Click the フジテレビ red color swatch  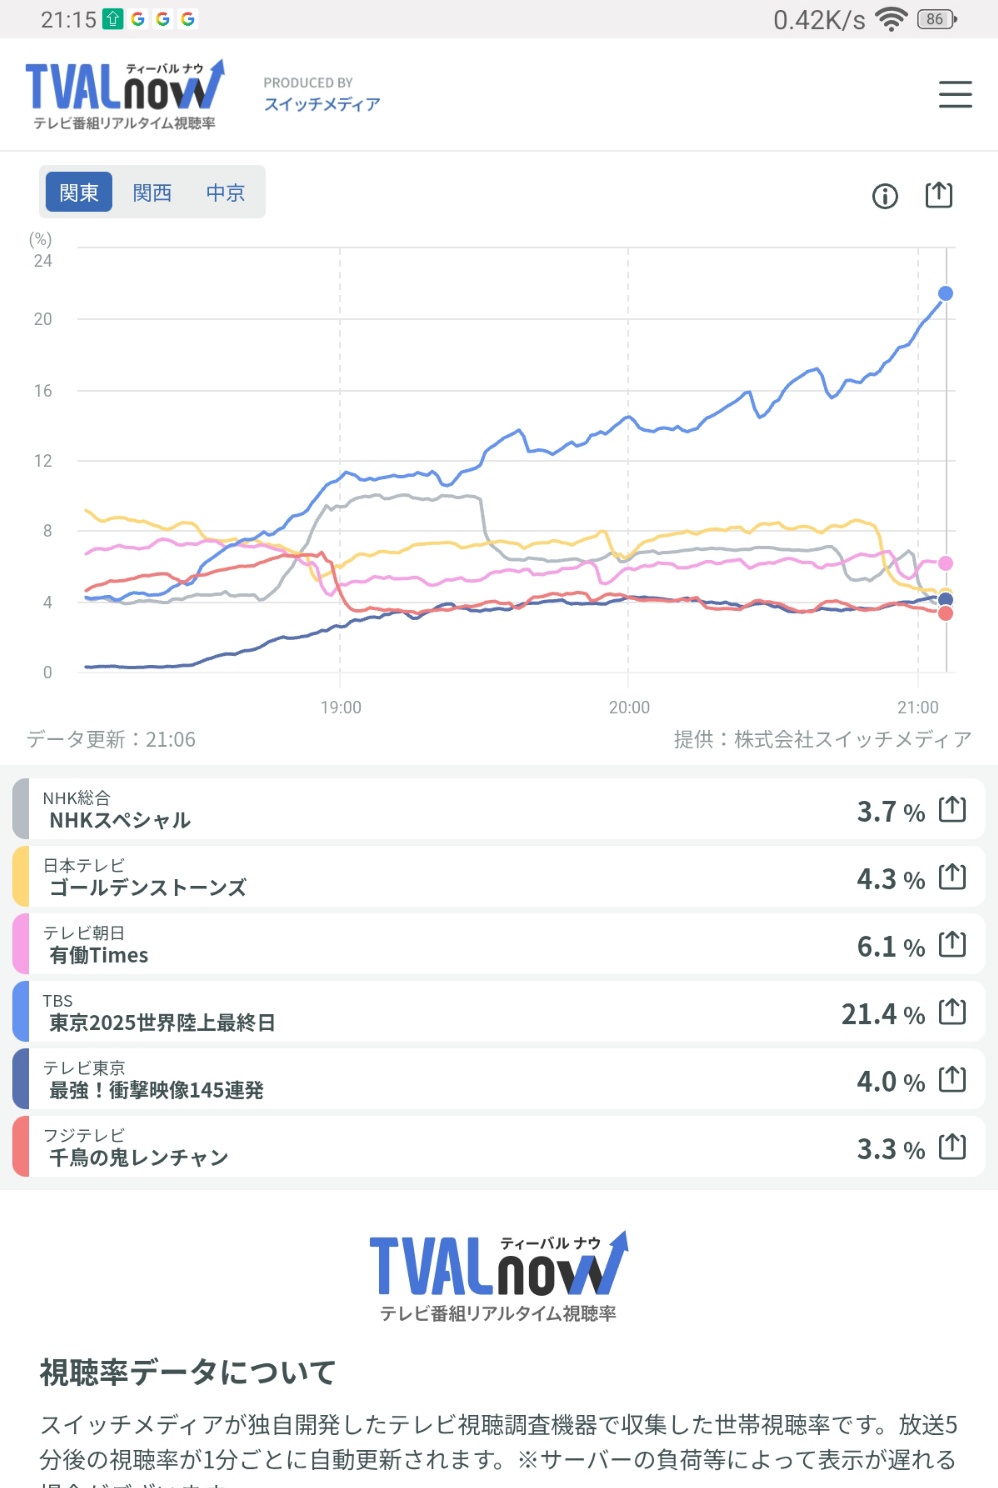click(21, 1146)
